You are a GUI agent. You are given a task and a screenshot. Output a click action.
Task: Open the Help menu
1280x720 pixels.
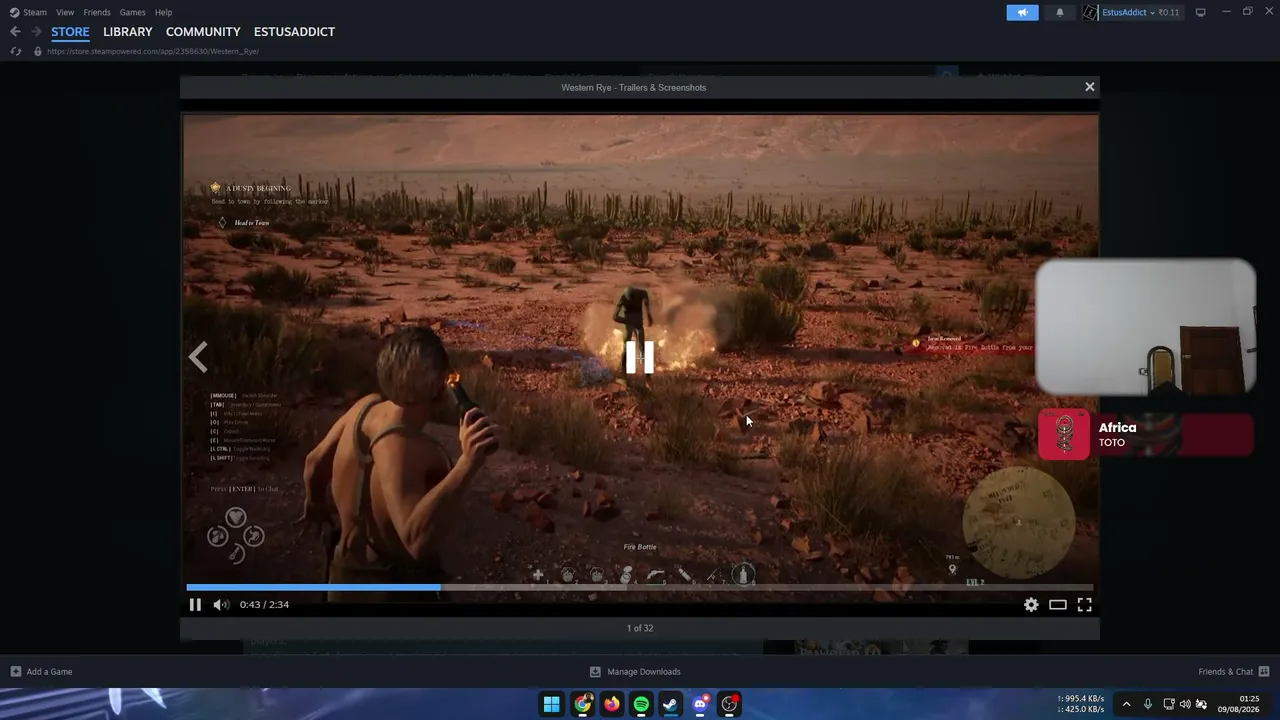coord(163,12)
